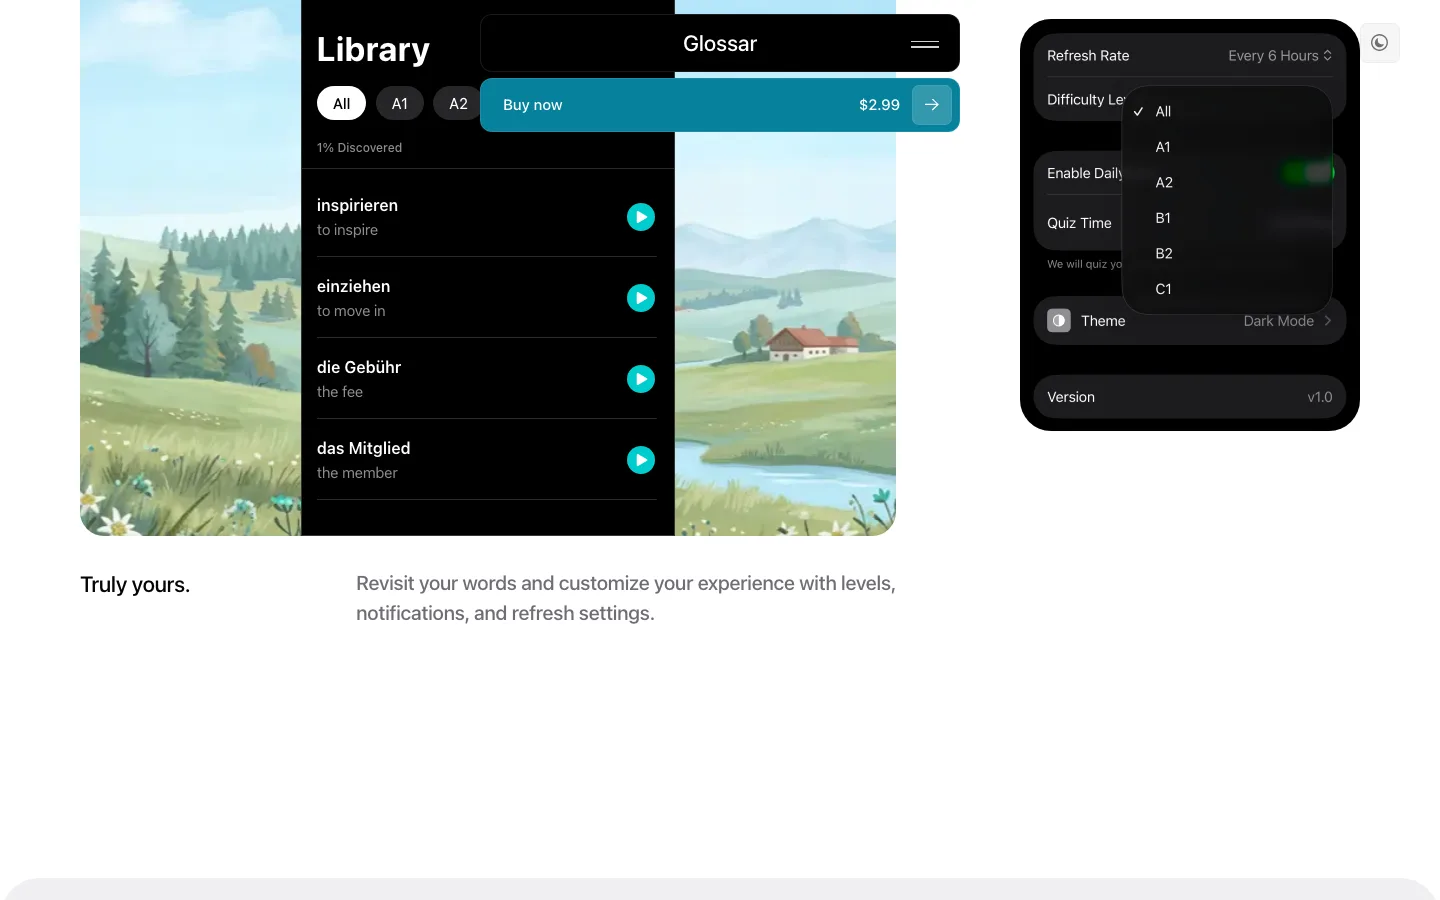Open the Glossar hamburger menu
This screenshot has width=1440, height=900.
click(925, 44)
